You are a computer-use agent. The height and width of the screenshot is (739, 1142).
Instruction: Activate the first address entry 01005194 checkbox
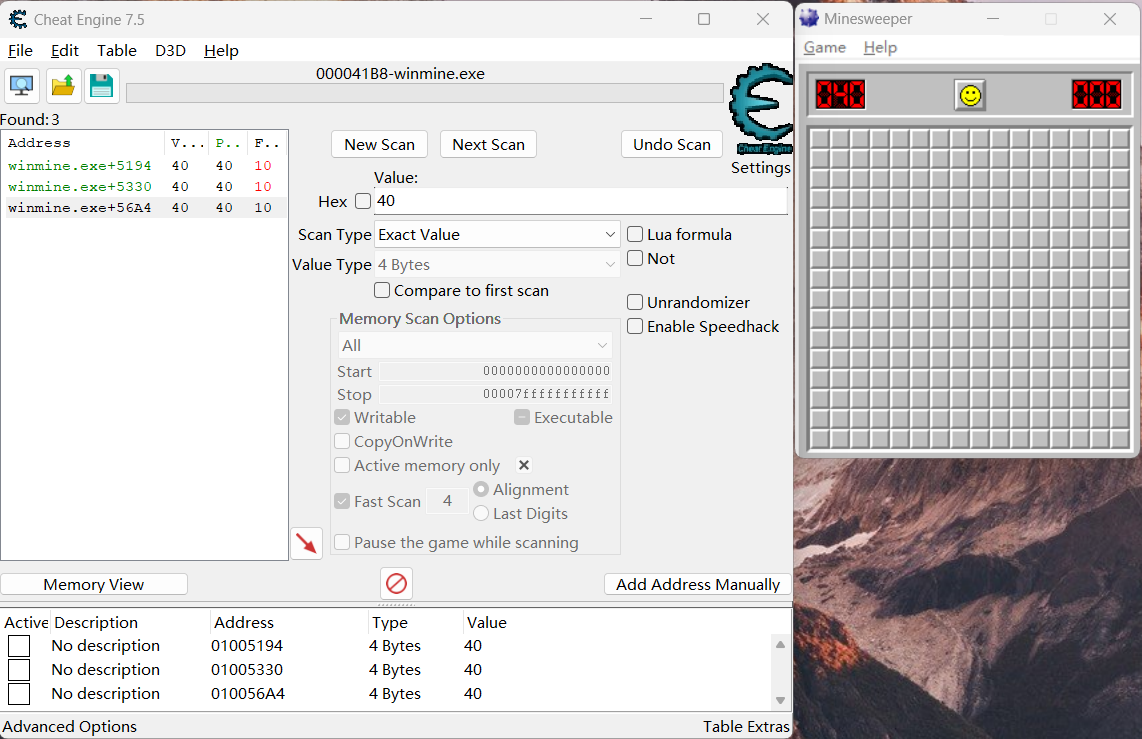point(19,646)
